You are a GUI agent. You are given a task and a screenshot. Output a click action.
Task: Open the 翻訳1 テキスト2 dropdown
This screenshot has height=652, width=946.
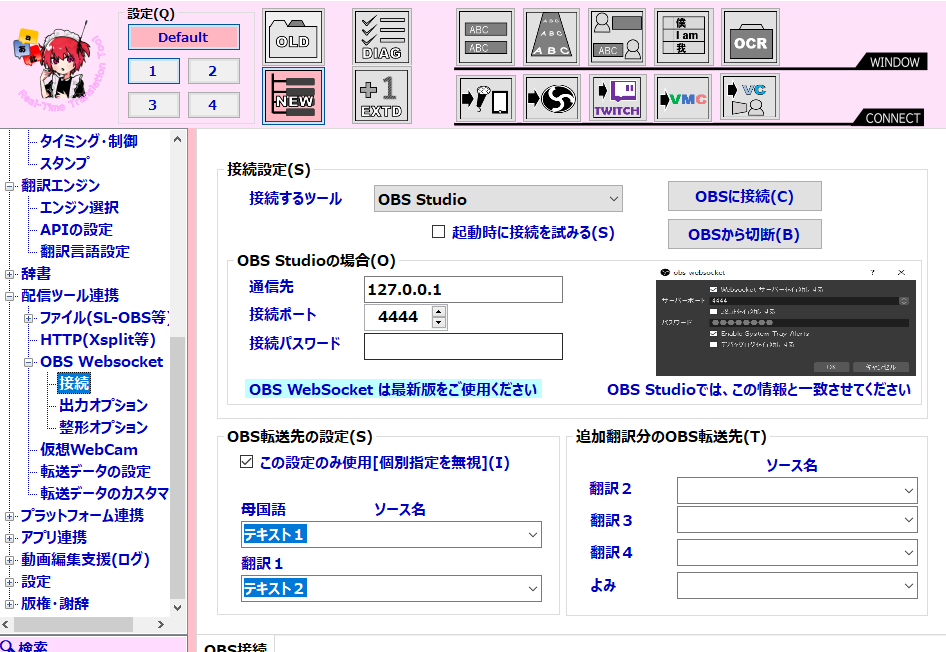point(391,588)
